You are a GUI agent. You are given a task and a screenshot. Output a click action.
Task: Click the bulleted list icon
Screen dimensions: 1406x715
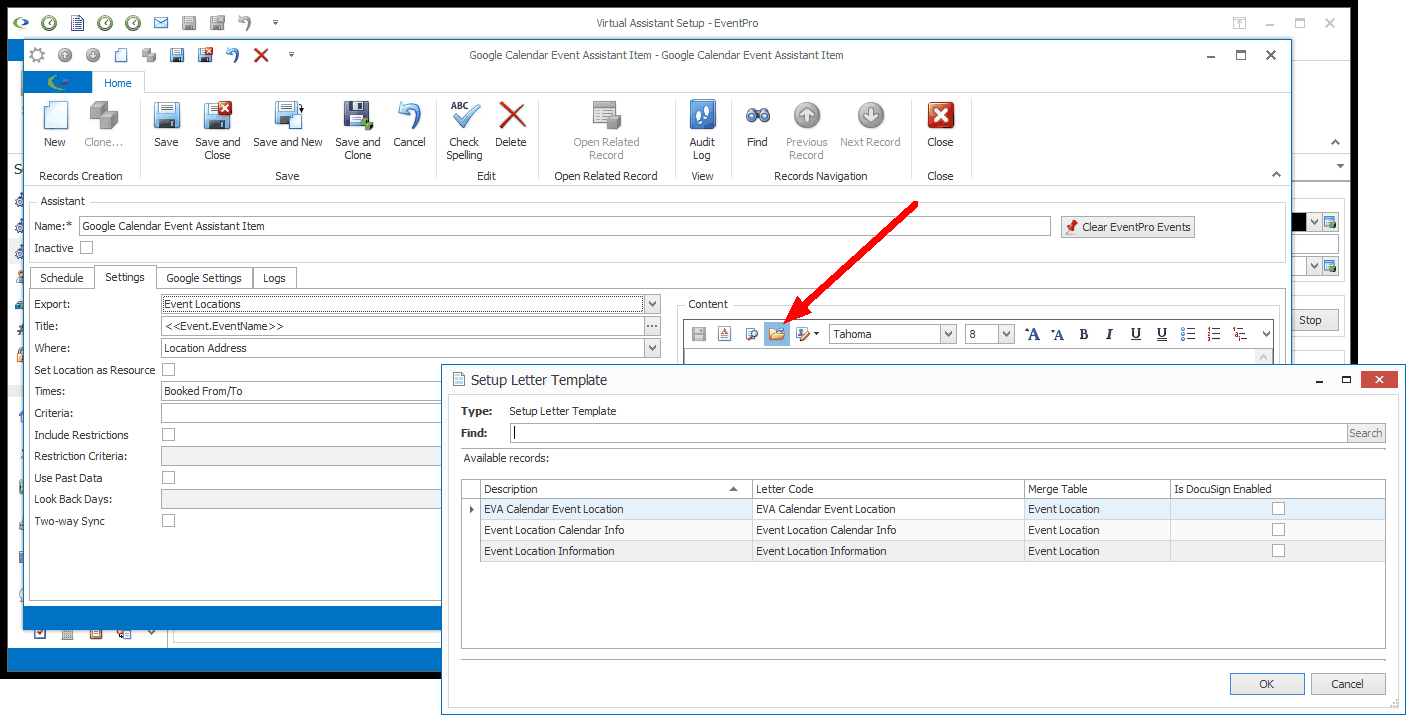1187,334
